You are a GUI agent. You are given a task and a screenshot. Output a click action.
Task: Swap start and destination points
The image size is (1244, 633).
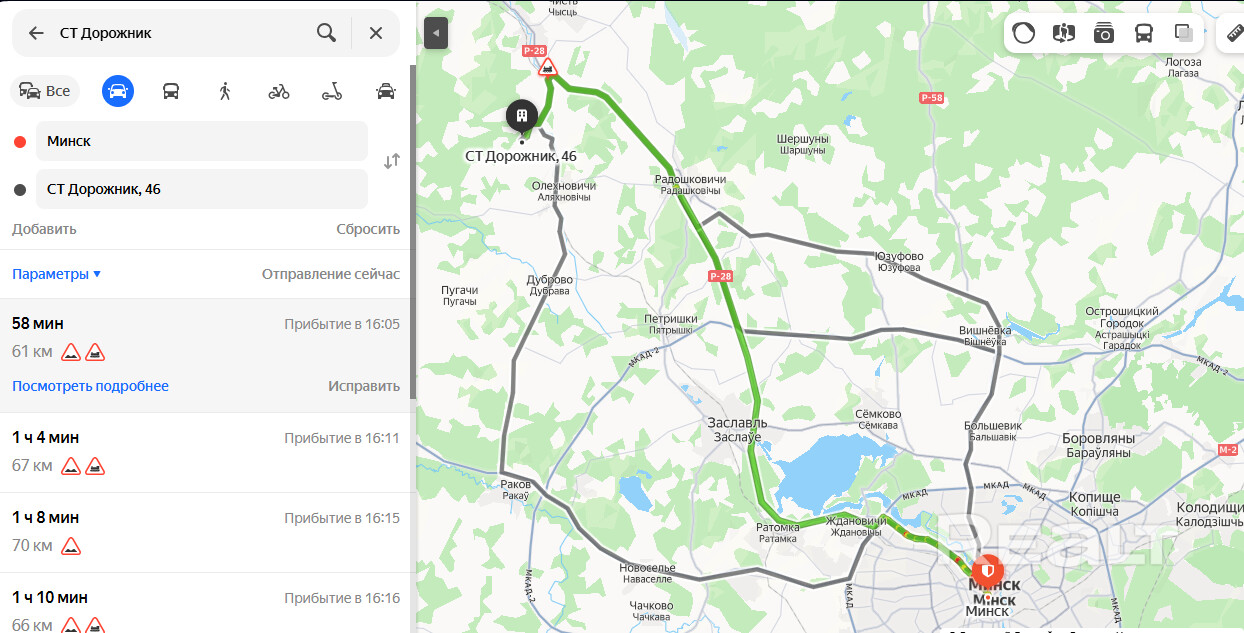click(392, 161)
